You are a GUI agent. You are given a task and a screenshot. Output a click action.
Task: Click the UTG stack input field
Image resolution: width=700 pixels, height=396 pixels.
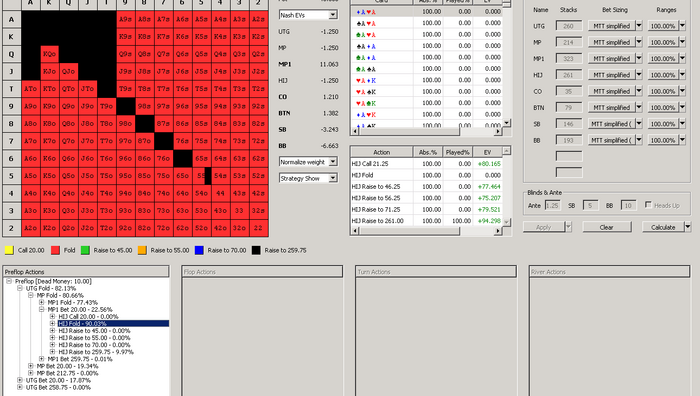pos(569,26)
